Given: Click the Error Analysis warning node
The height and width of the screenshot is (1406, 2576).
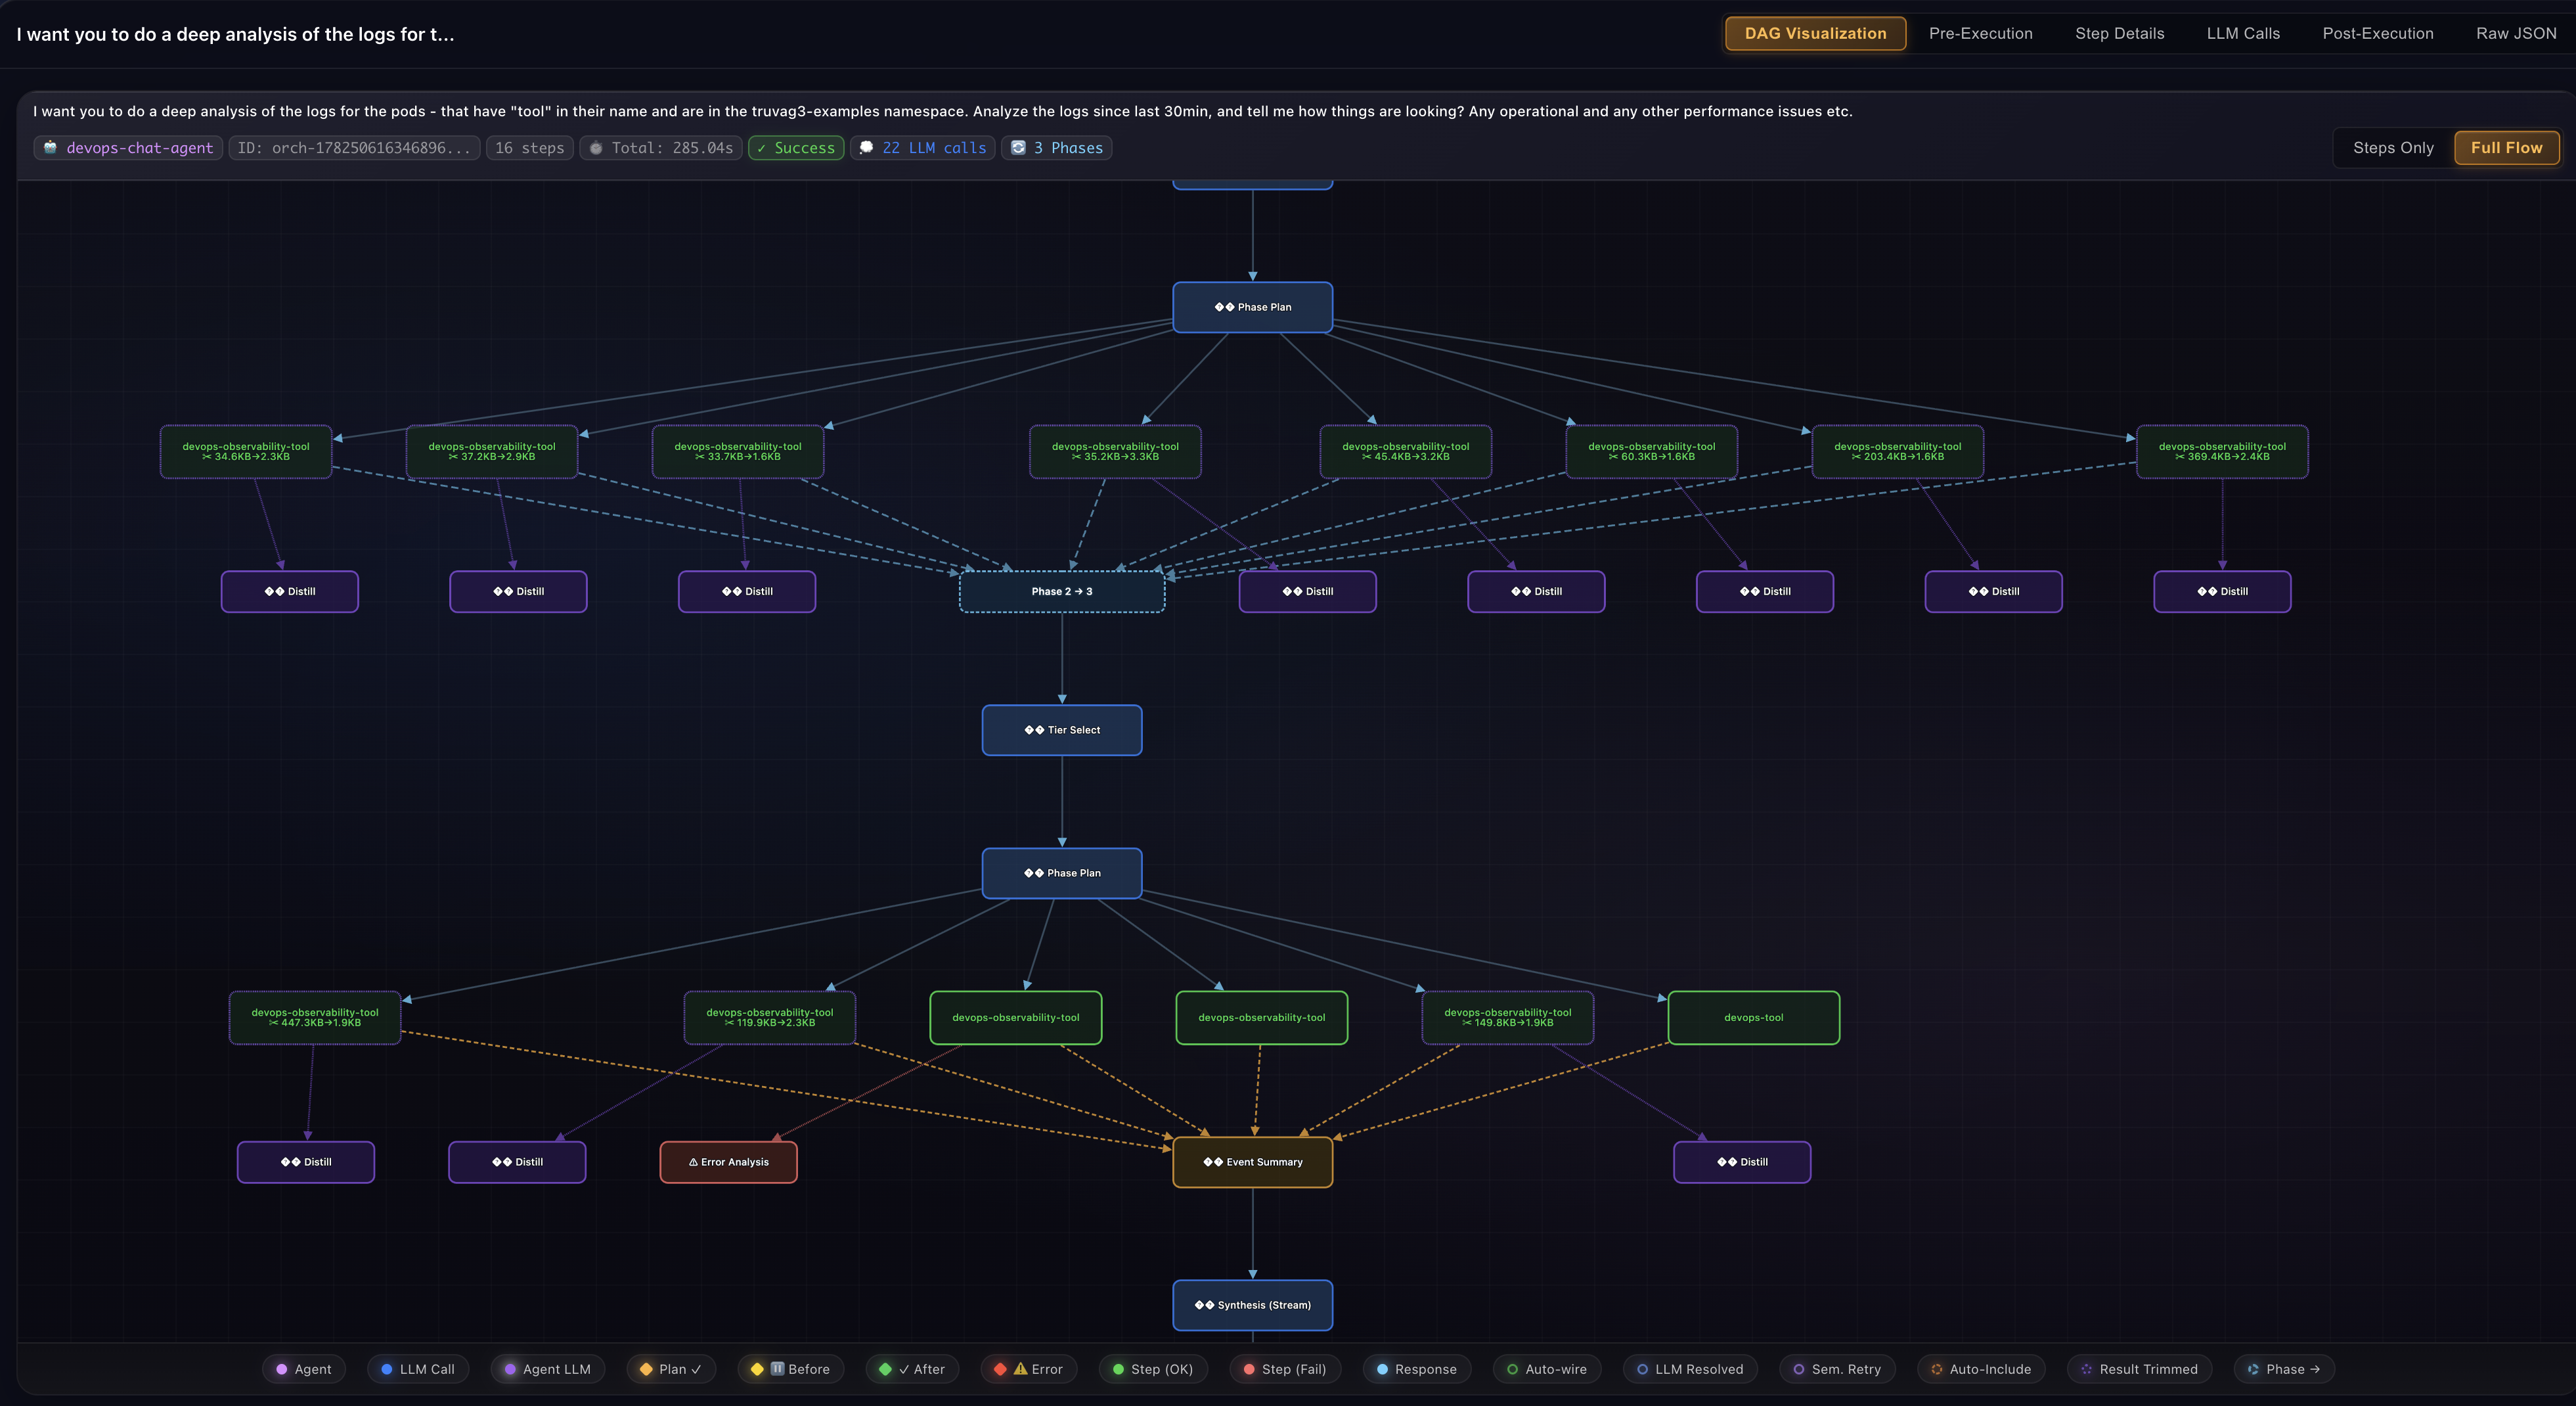Looking at the screenshot, I should point(728,1162).
